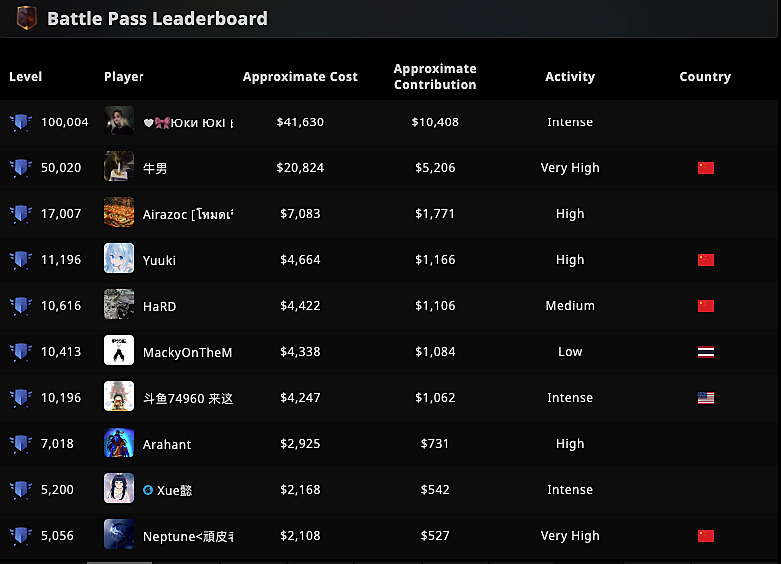This screenshot has width=781, height=564.
Task: Click the Dota 2 logo icon beside the title
Action: tap(26, 18)
